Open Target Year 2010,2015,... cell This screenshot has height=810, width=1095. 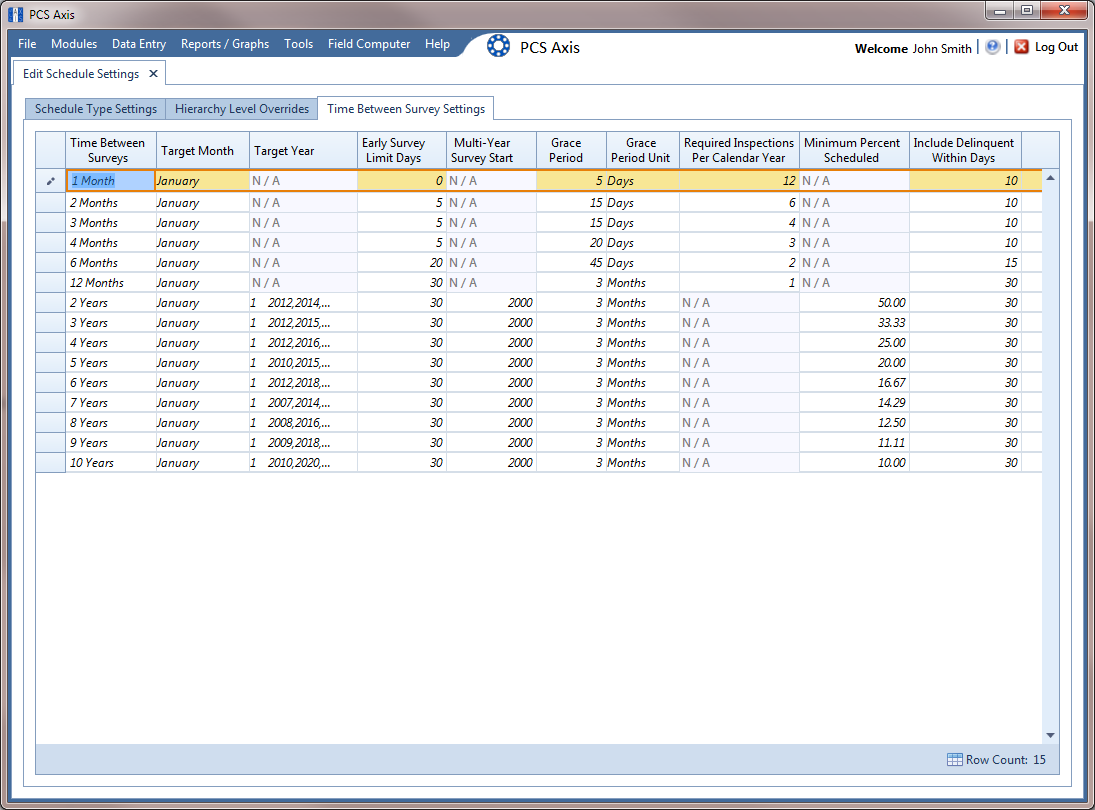(303, 362)
